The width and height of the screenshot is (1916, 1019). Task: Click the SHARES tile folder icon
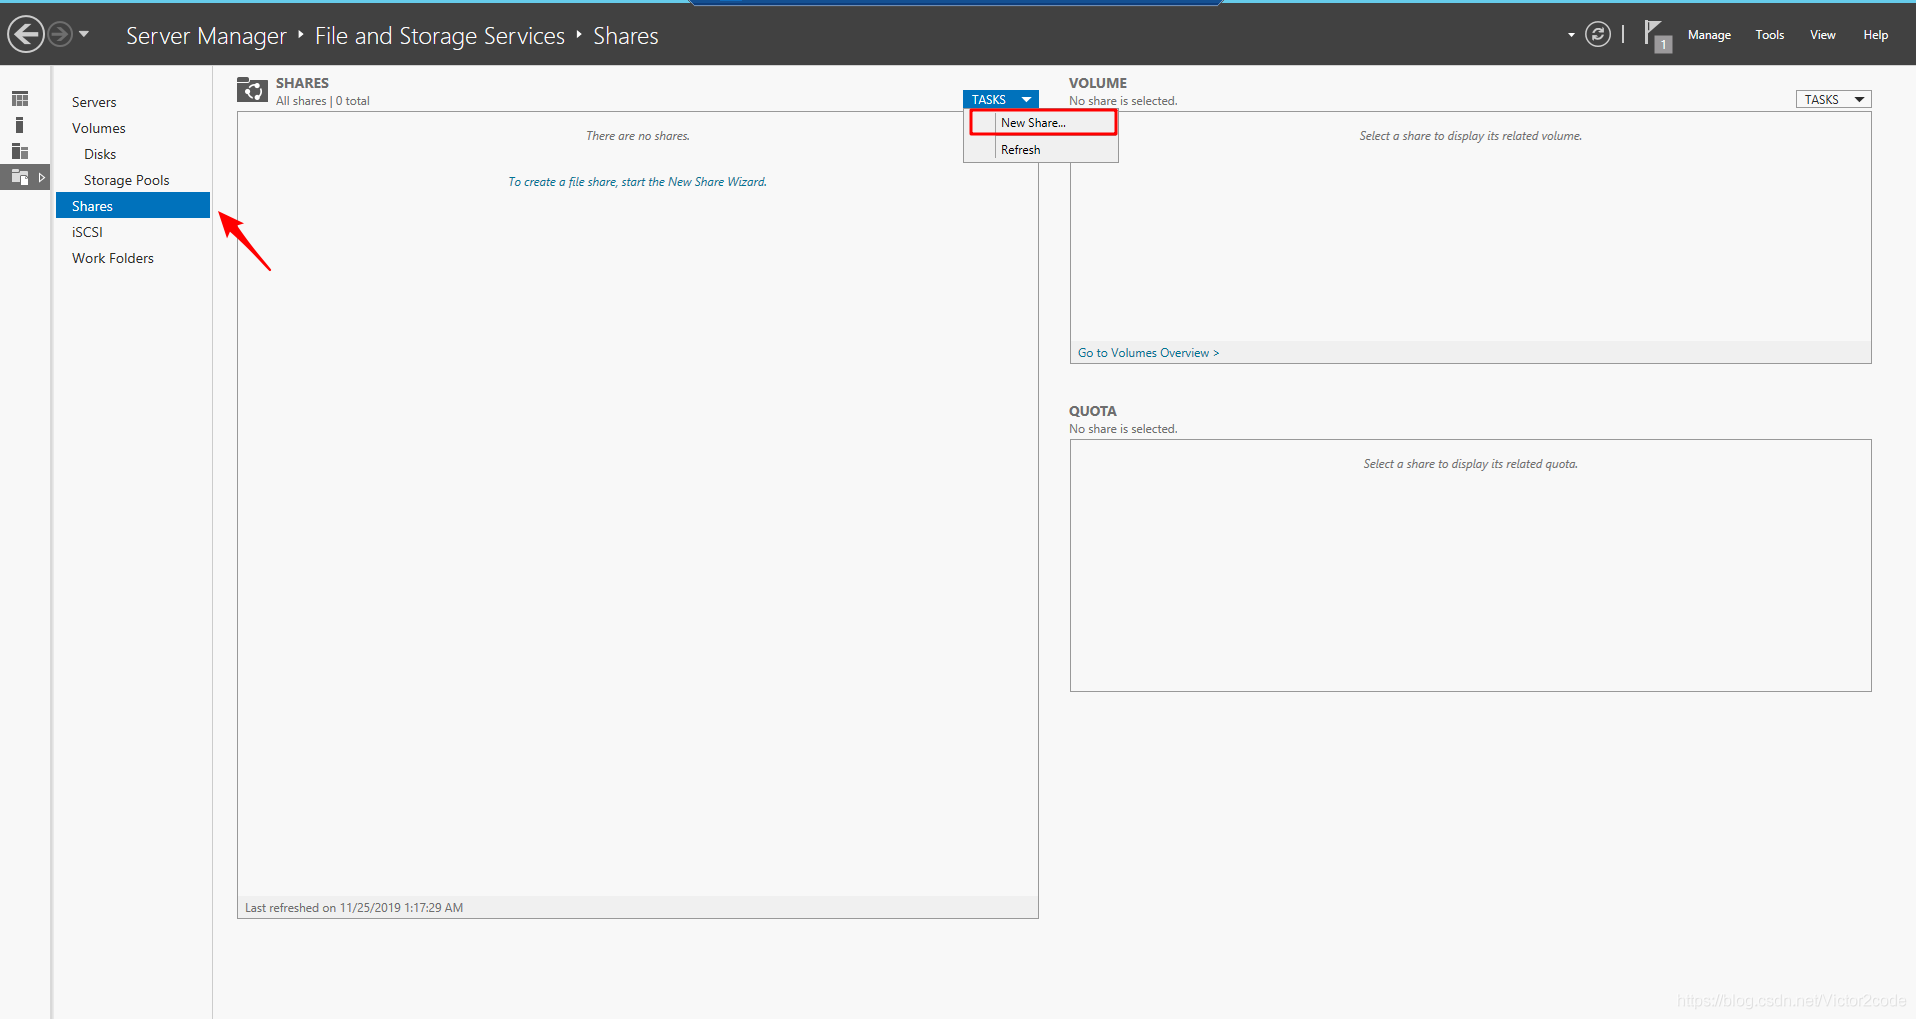[252, 90]
